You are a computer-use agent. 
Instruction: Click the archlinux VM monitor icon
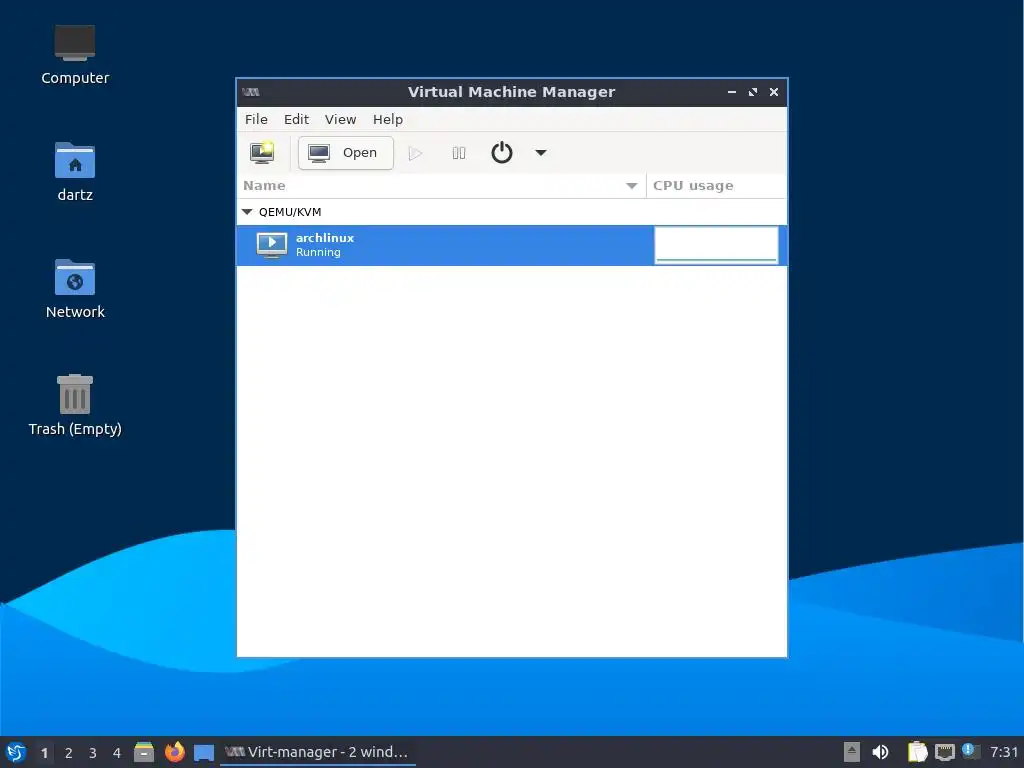[272, 245]
